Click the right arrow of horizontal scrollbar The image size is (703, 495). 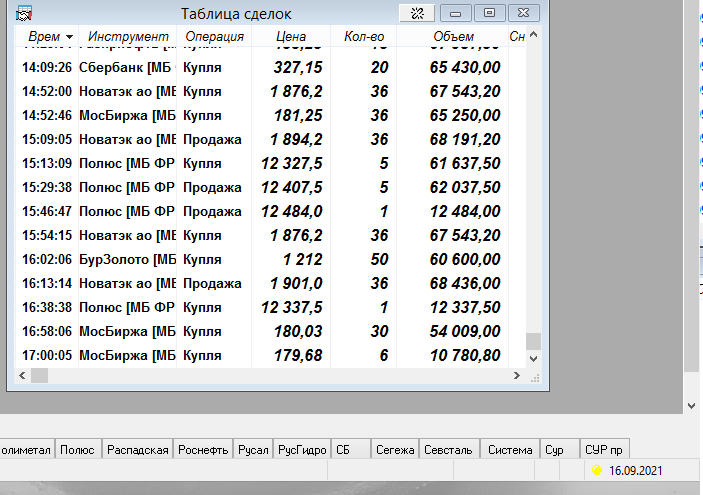(517, 375)
